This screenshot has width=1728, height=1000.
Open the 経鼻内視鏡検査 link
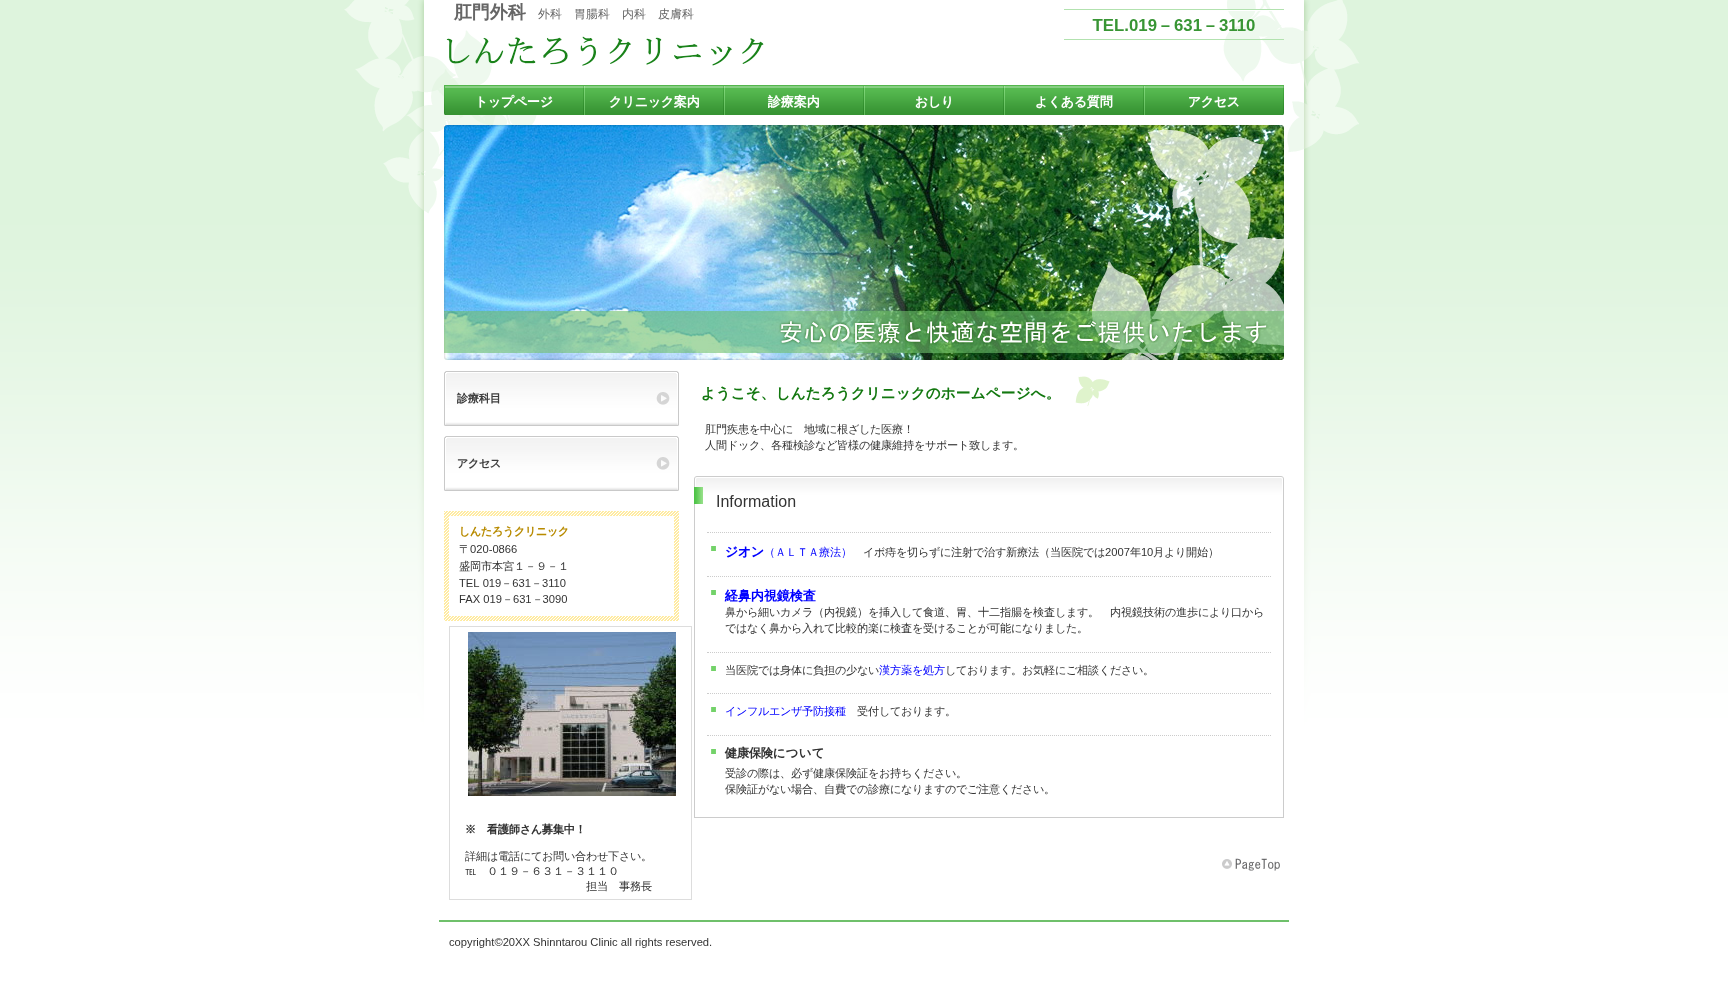click(769, 595)
